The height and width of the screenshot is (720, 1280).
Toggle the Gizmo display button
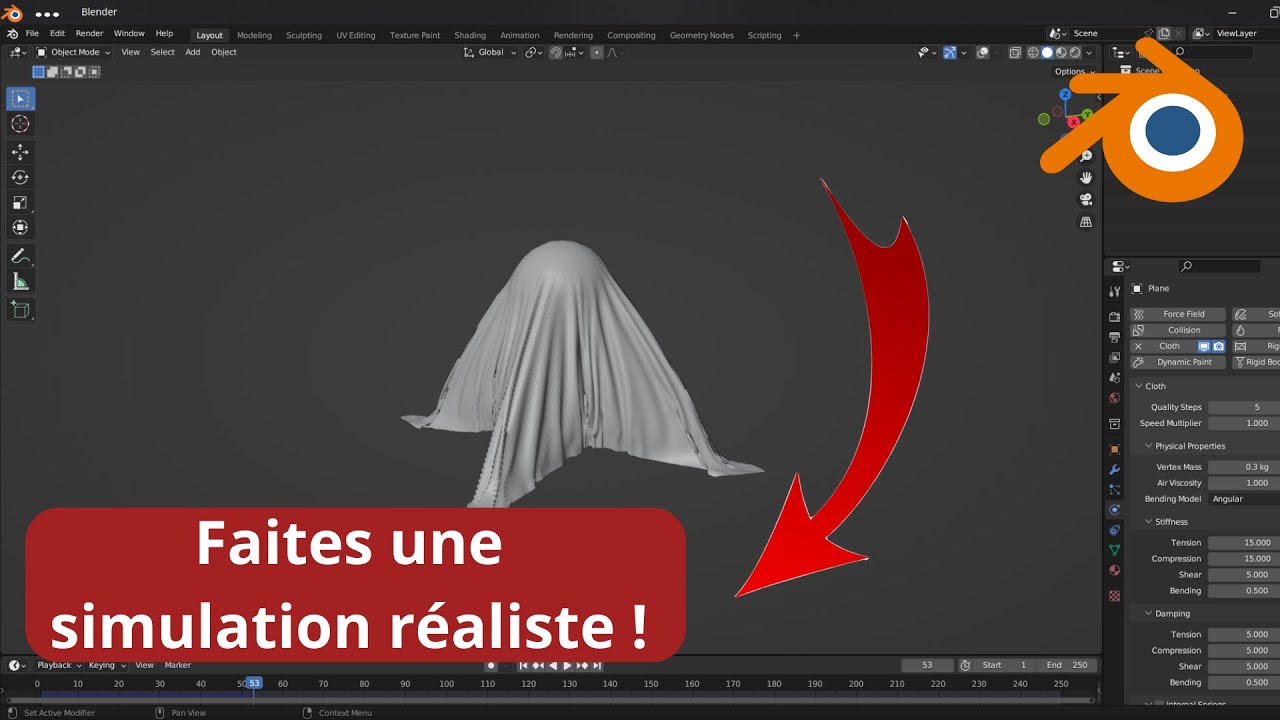950,53
